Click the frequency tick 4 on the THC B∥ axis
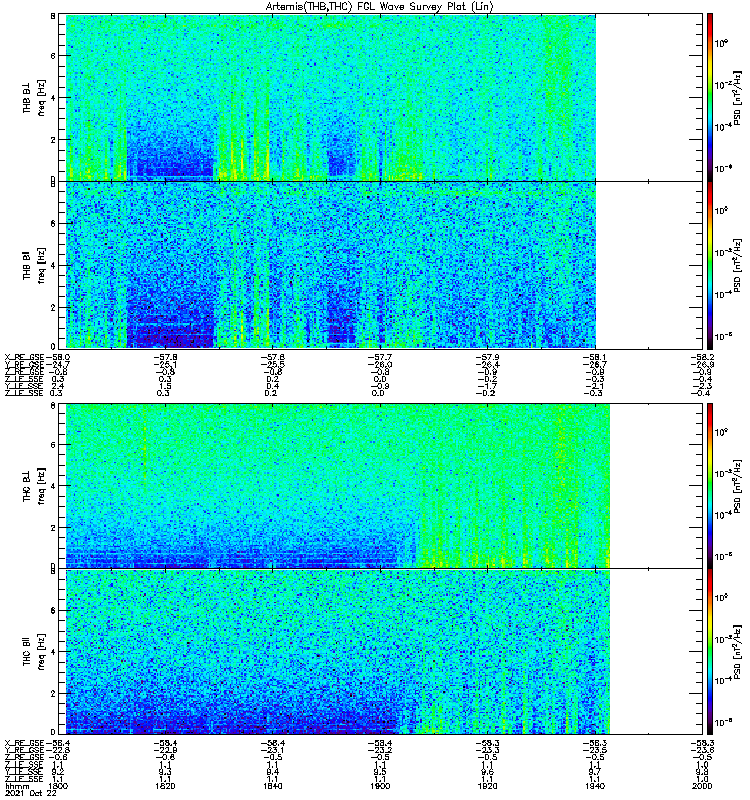 (x=53, y=652)
